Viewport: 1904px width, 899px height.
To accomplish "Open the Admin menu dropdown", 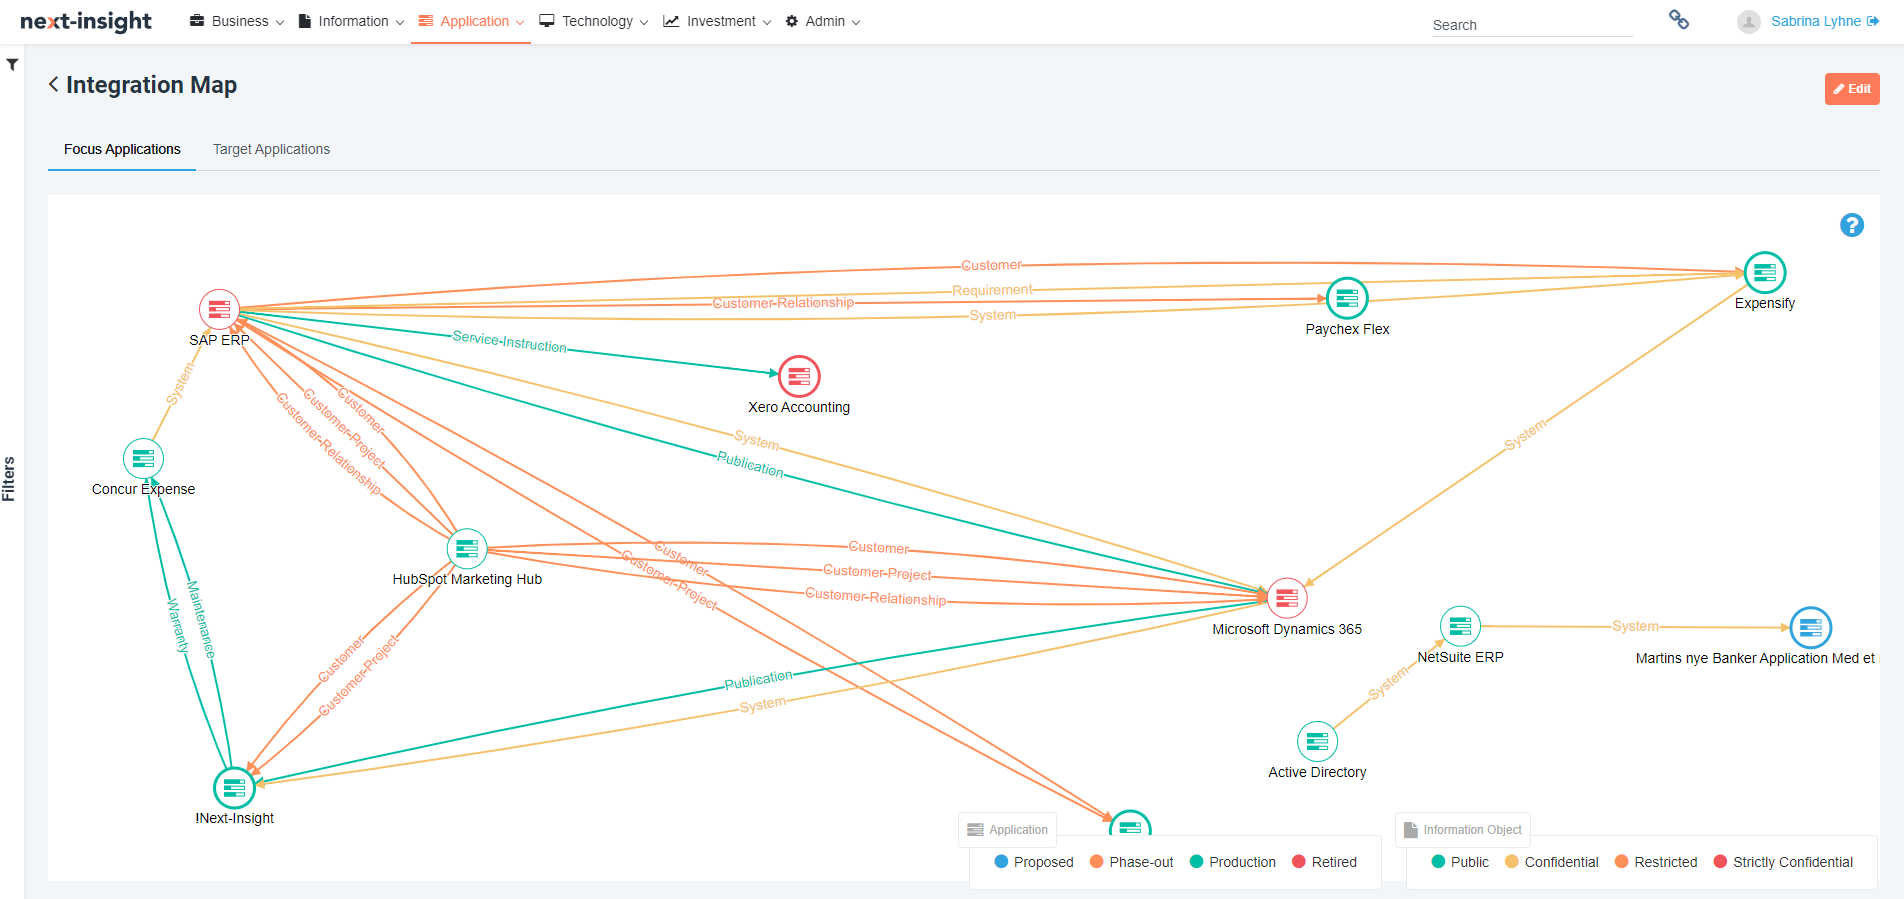I will click(823, 21).
